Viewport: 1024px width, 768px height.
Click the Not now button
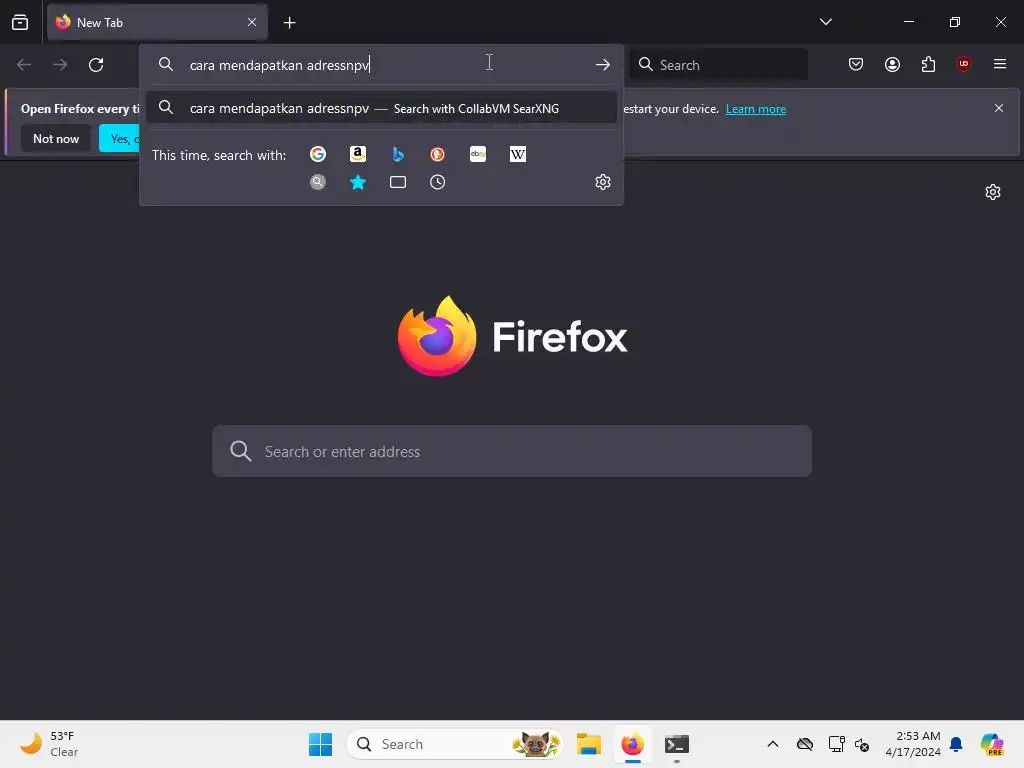(x=56, y=138)
